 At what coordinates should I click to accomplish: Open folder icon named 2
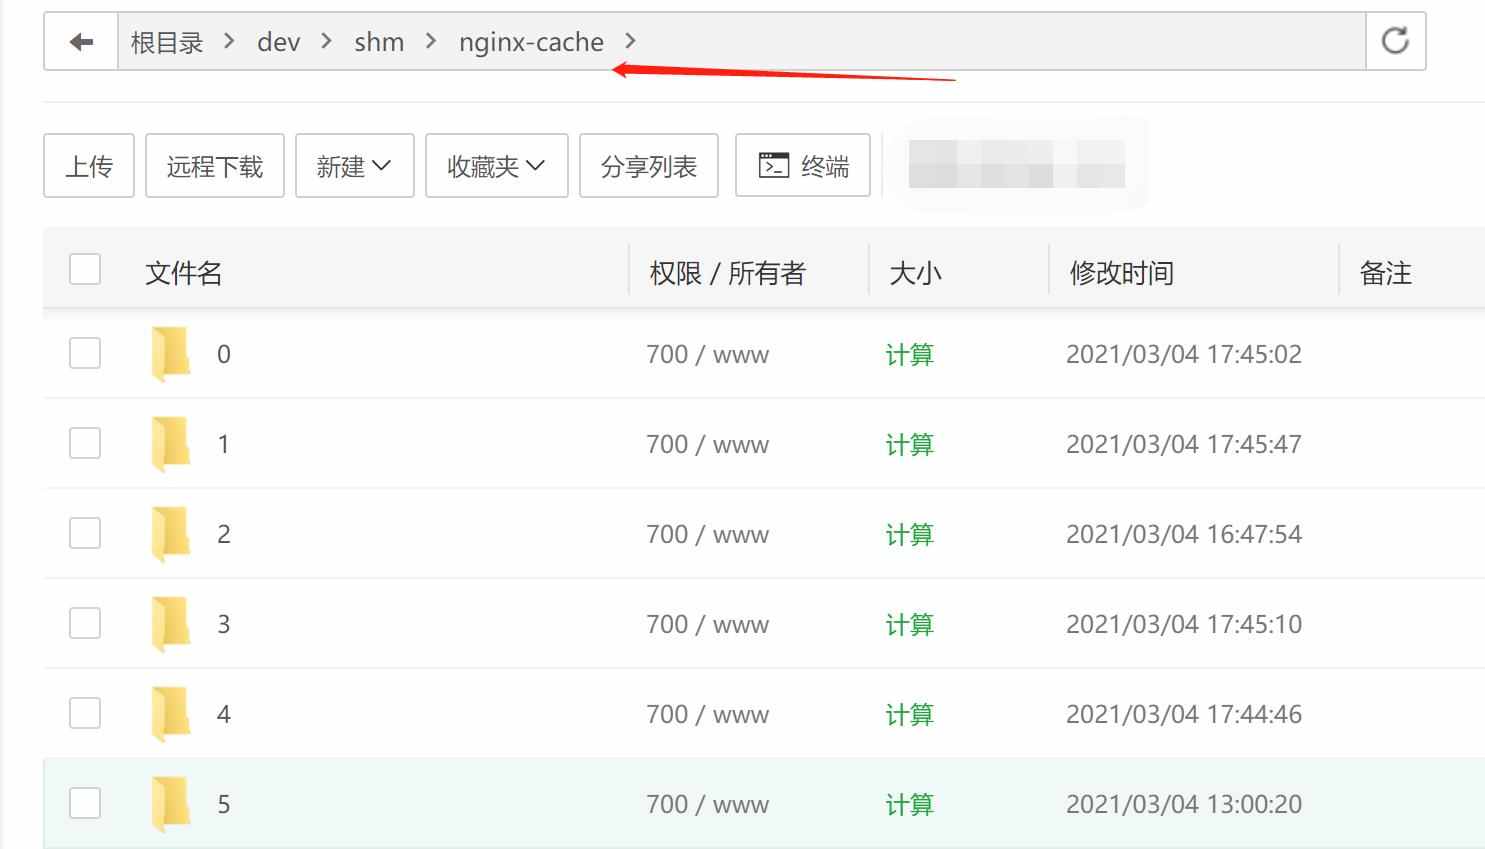coord(171,533)
